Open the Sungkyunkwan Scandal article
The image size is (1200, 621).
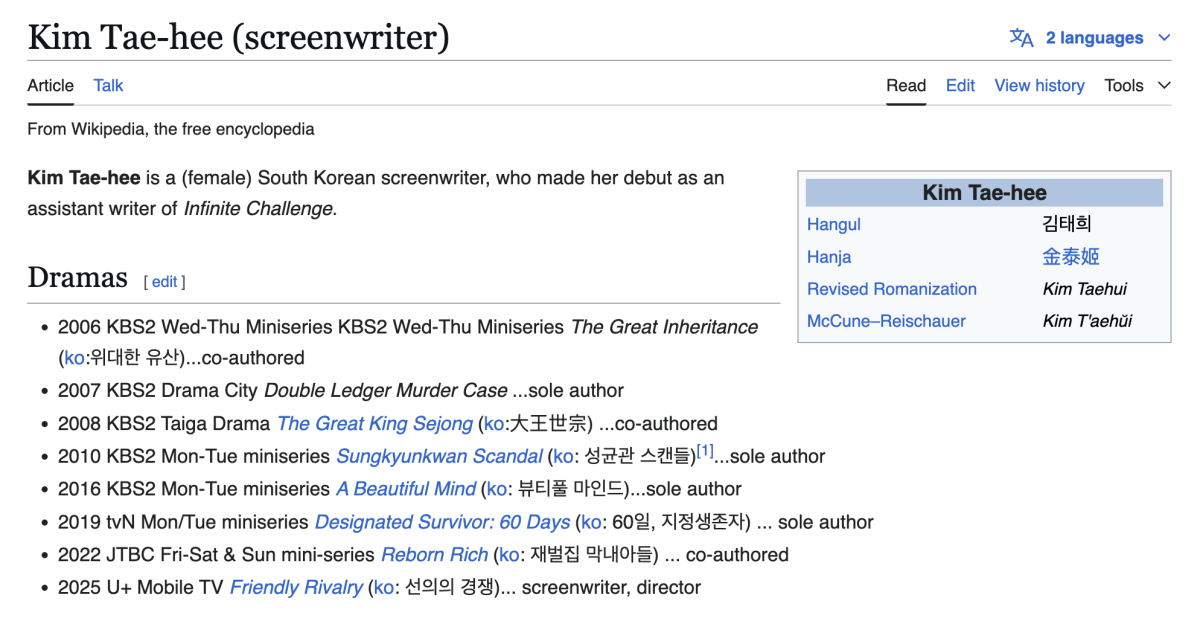tap(439, 456)
